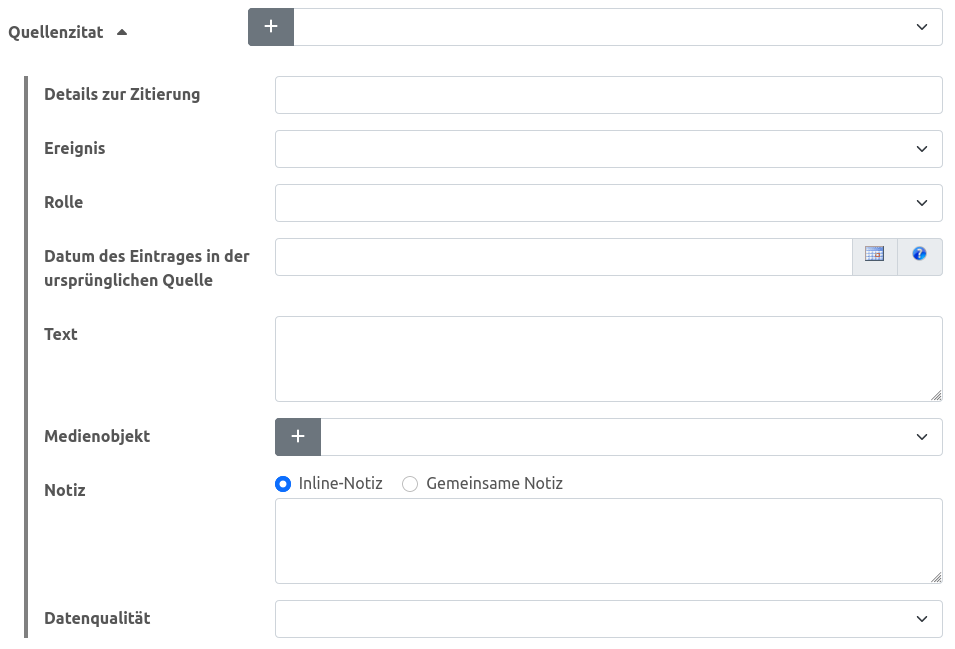Viewport: 955px width, 649px height.
Task: Open the Datenqualität dropdown
Action: click(608, 619)
